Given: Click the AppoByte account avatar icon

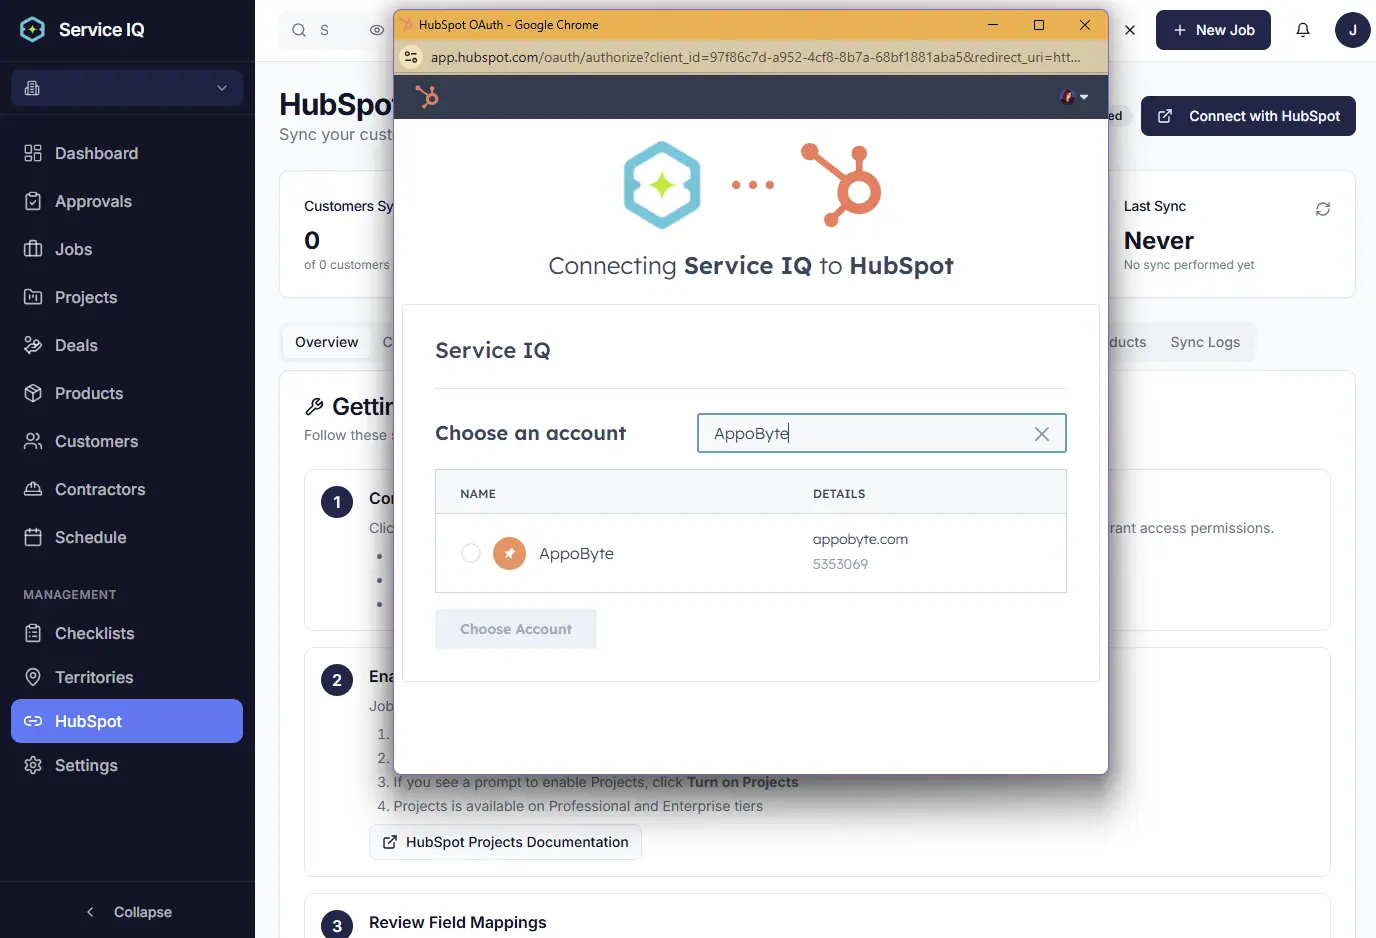Looking at the screenshot, I should pos(510,553).
